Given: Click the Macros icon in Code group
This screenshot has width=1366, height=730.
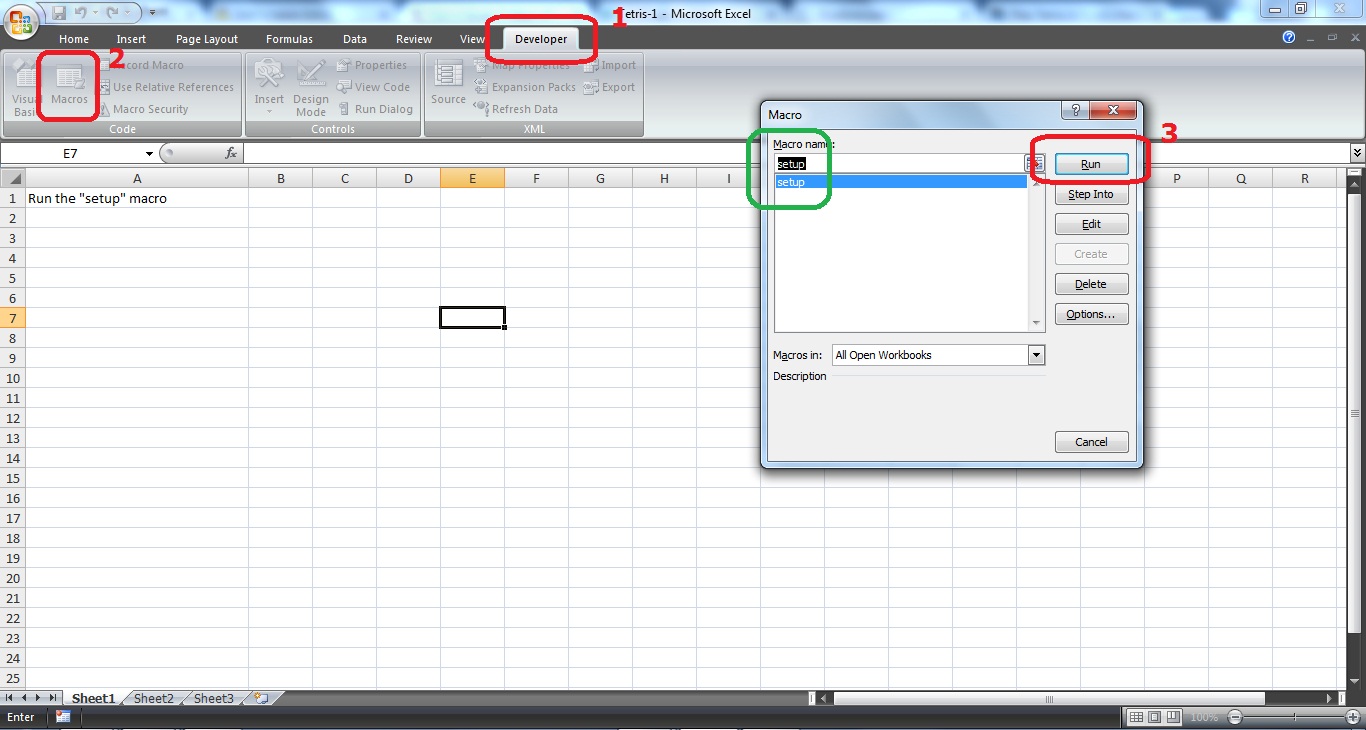Looking at the screenshot, I should coord(68,86).
